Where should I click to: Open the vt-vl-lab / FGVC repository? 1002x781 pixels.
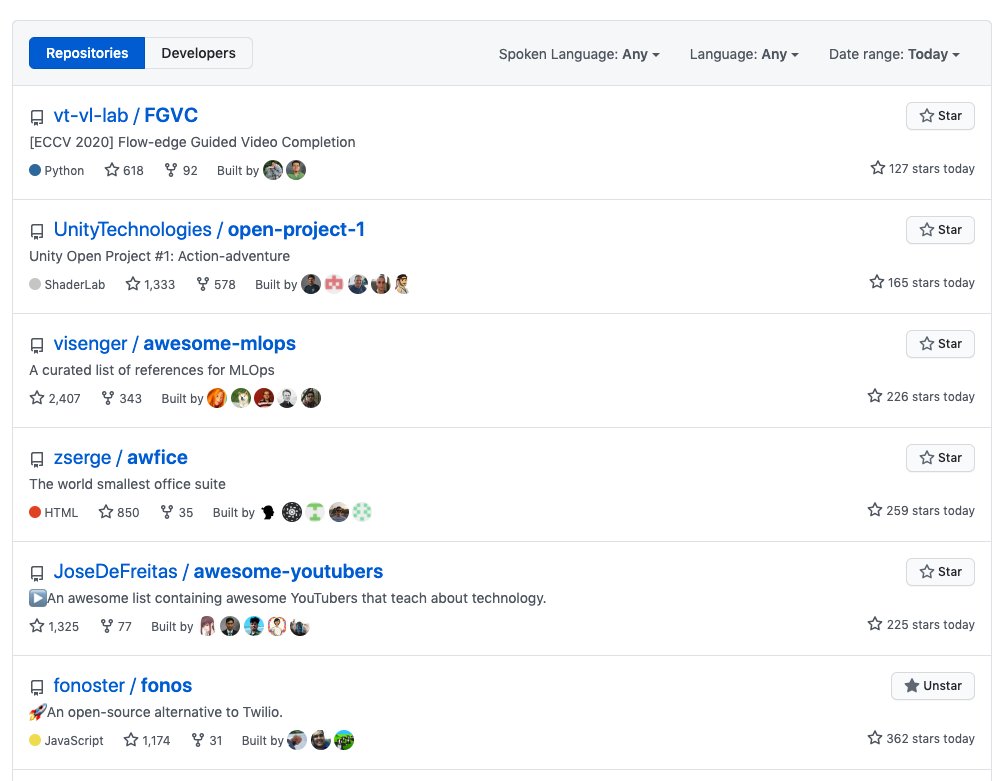click(126, 115)
